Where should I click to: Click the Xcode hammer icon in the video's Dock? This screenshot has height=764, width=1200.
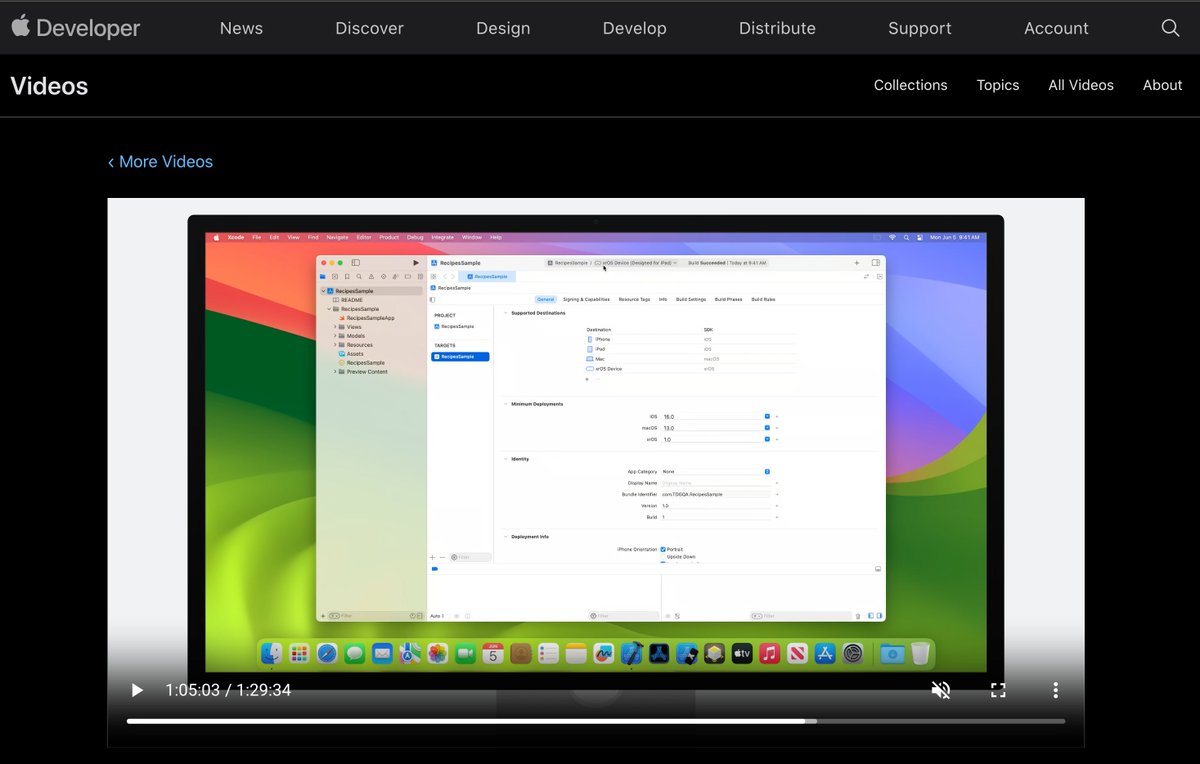pos(631,653)
